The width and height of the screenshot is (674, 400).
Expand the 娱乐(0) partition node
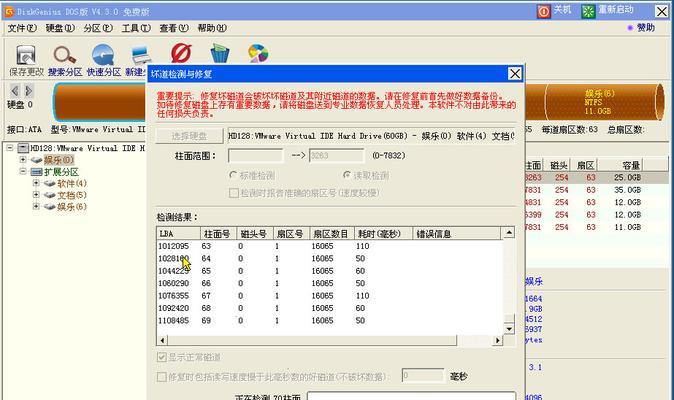(23, 159)
